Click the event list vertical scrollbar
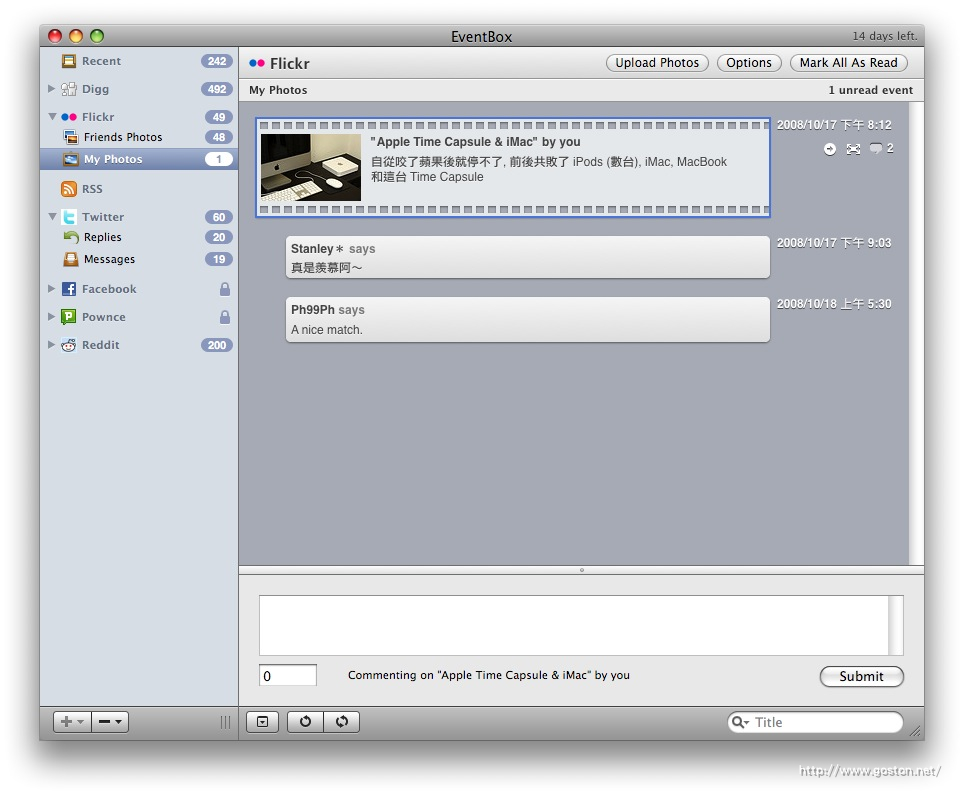Image resolution: width=964 pixels, height=795 pixels. click(x=916, y=333)
